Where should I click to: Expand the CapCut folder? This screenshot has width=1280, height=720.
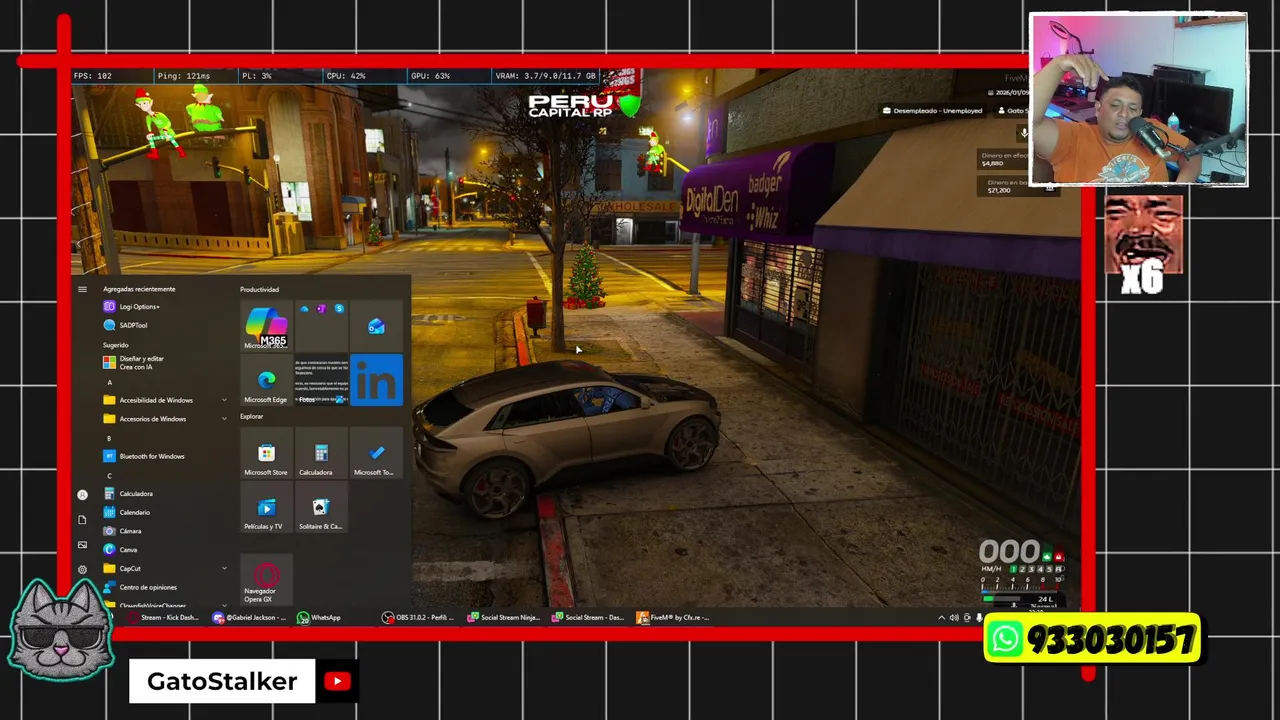tap(165, 568)
